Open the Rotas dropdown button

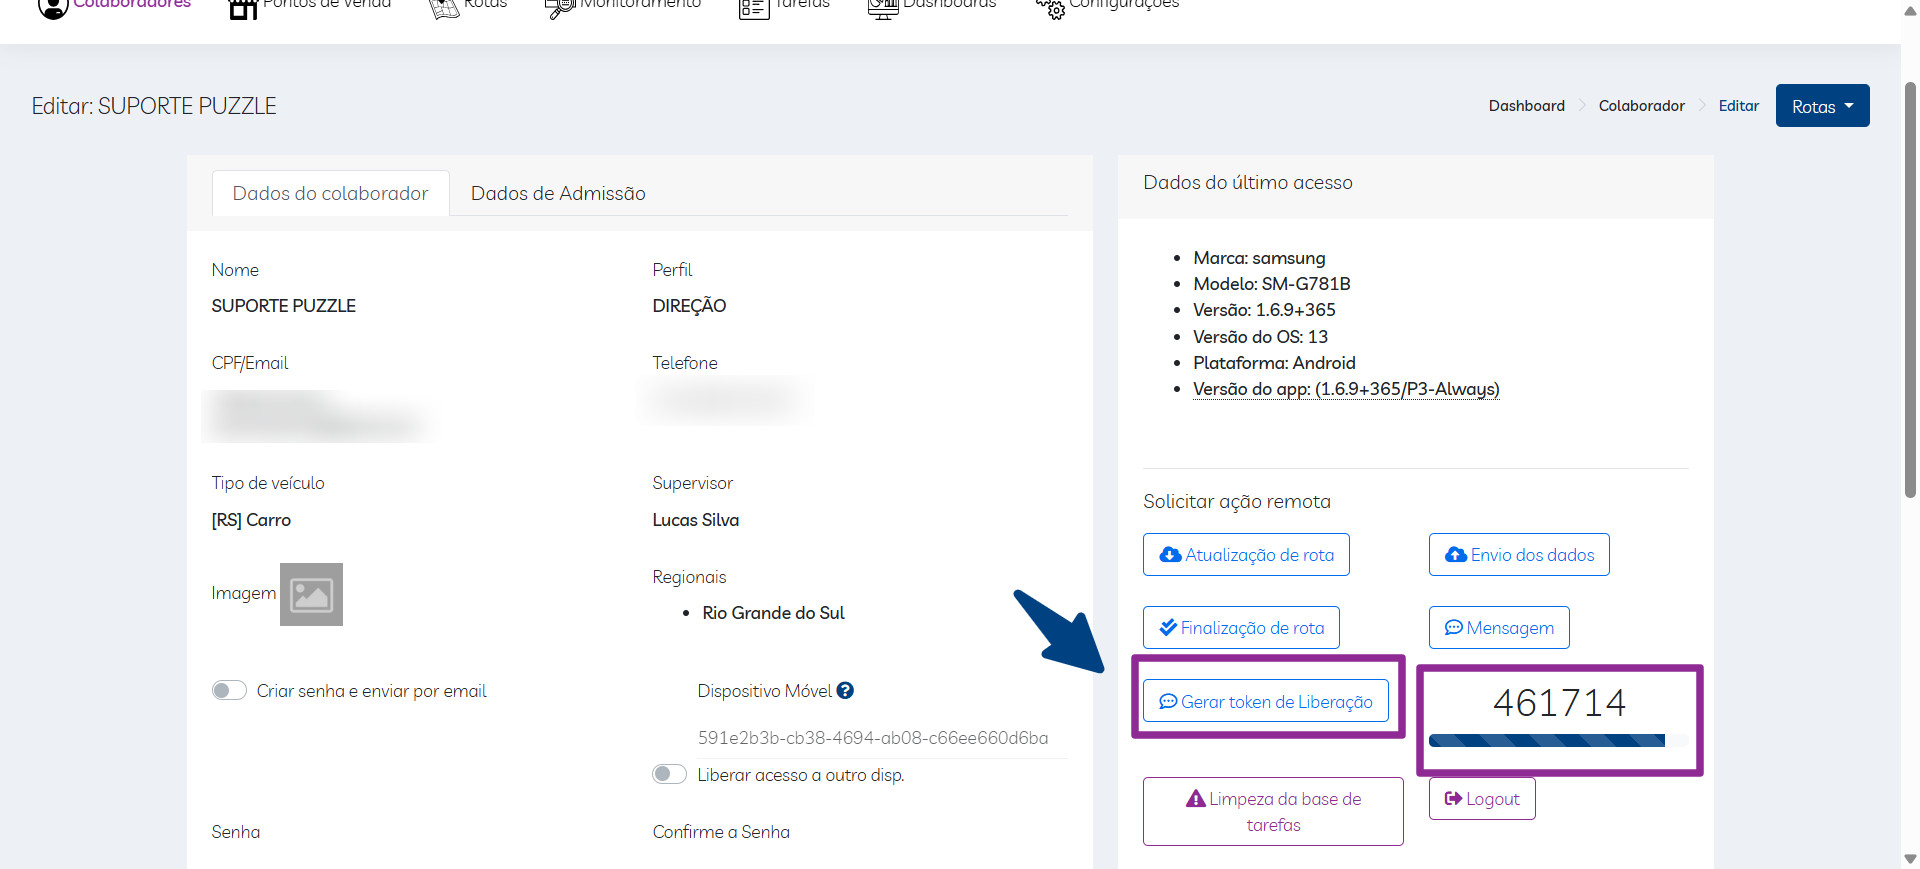[1822, 106]
